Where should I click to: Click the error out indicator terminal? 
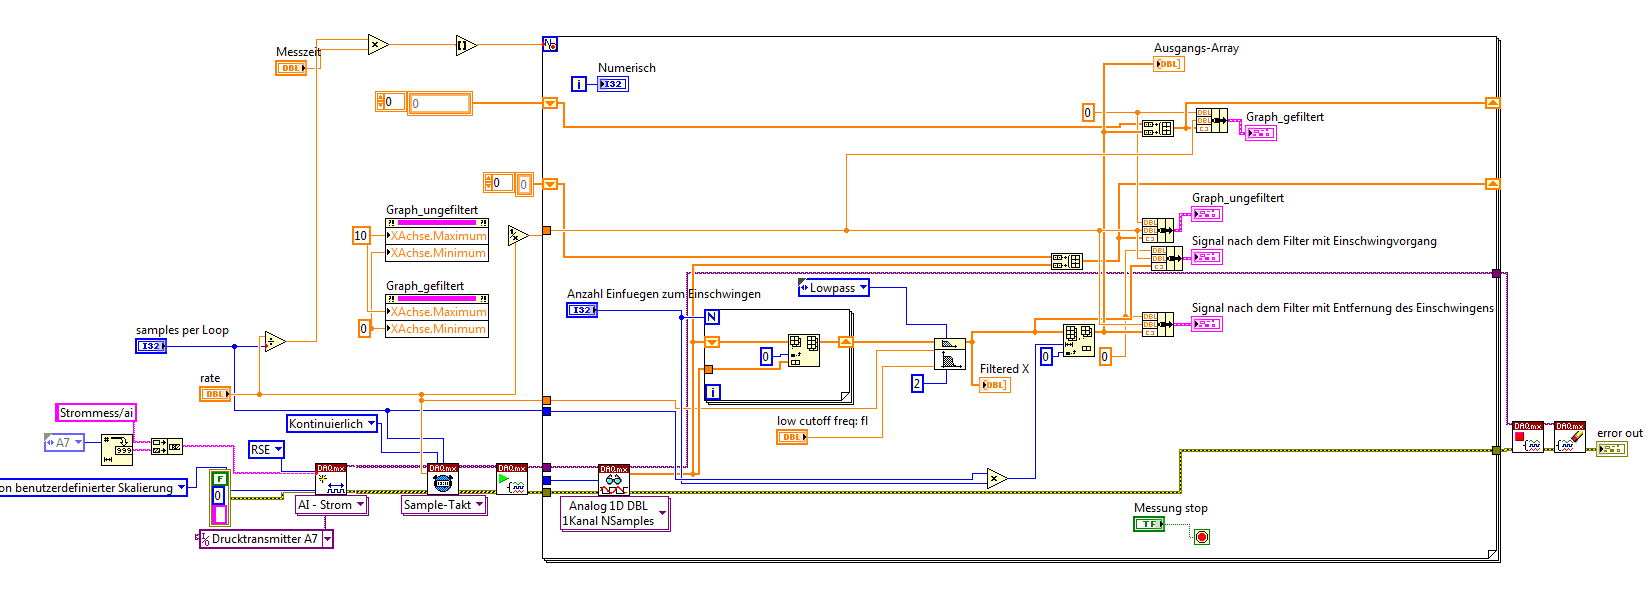(1612, 449)
